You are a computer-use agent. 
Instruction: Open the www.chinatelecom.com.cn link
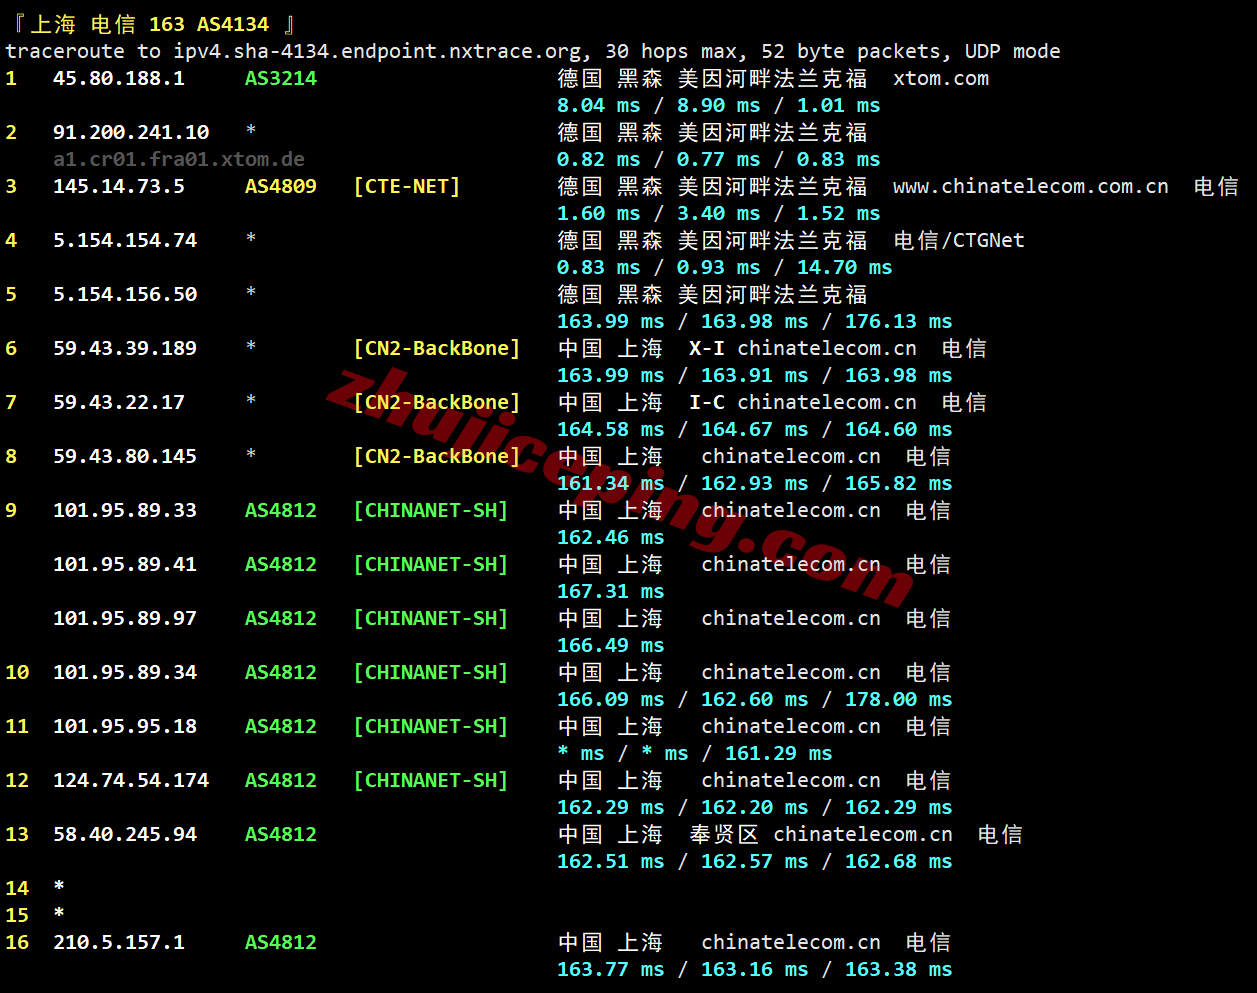tap(1030, 186)
